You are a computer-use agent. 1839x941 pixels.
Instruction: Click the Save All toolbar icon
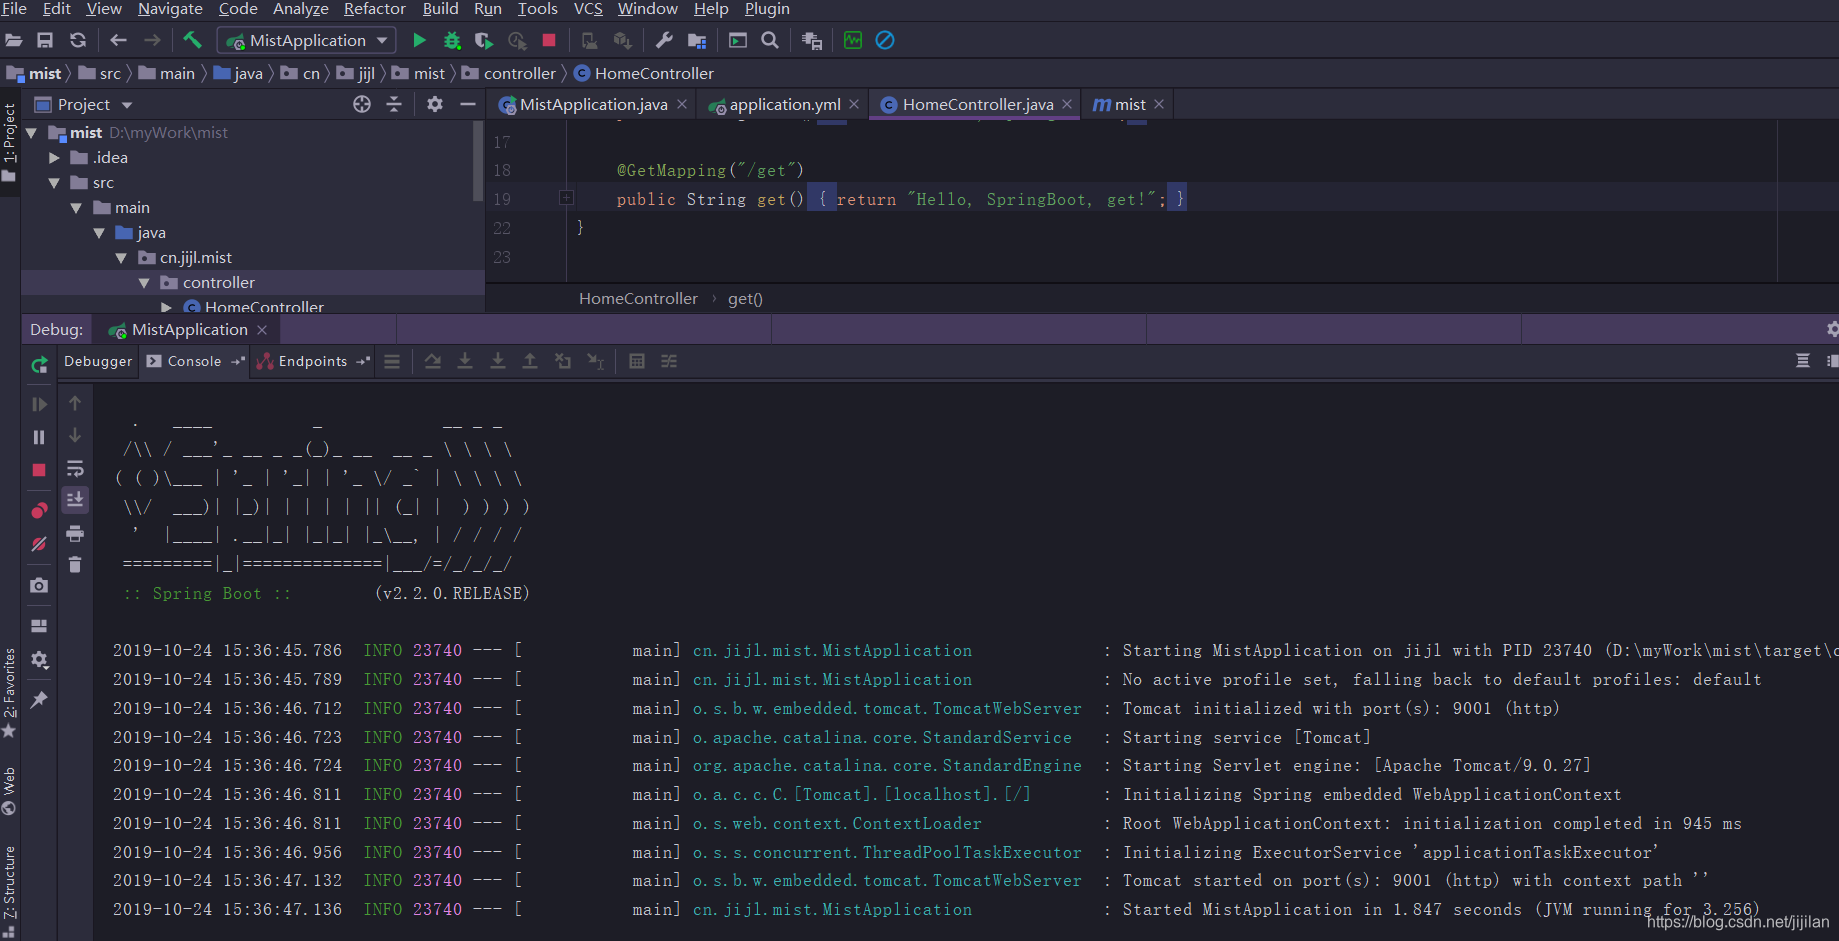click(x=45, y=41)
